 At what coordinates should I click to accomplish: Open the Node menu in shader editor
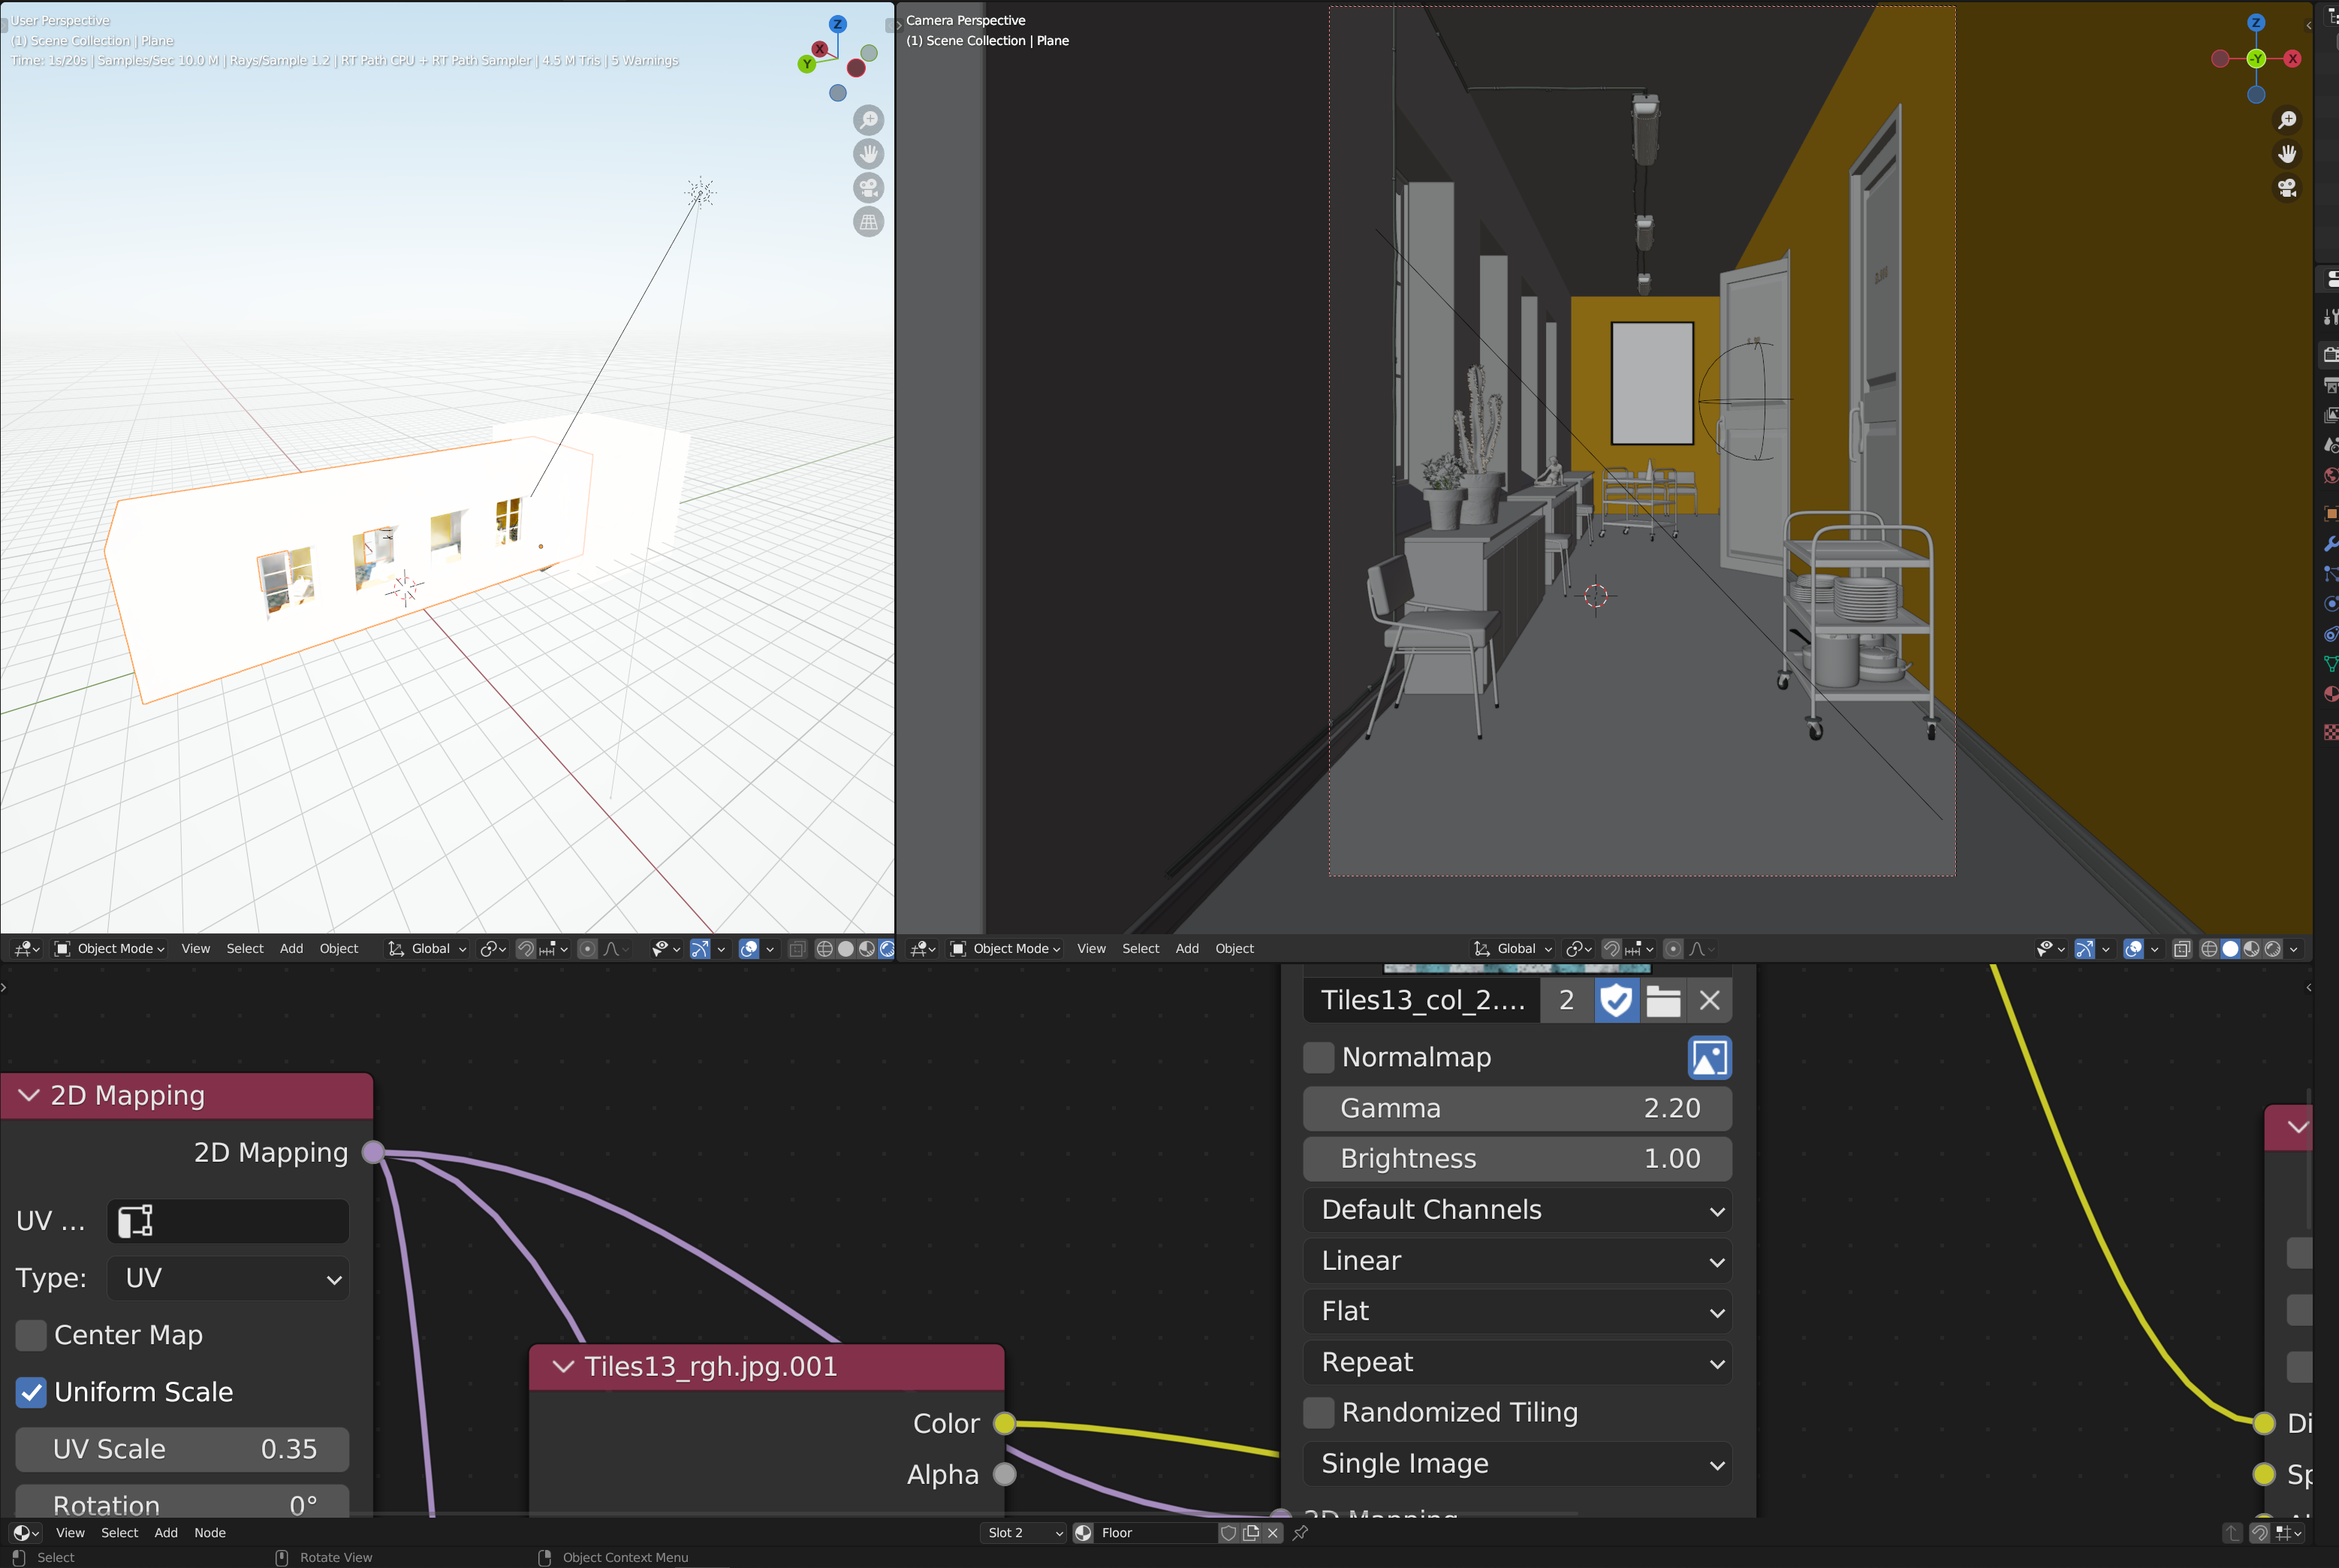coord(209,1532)
